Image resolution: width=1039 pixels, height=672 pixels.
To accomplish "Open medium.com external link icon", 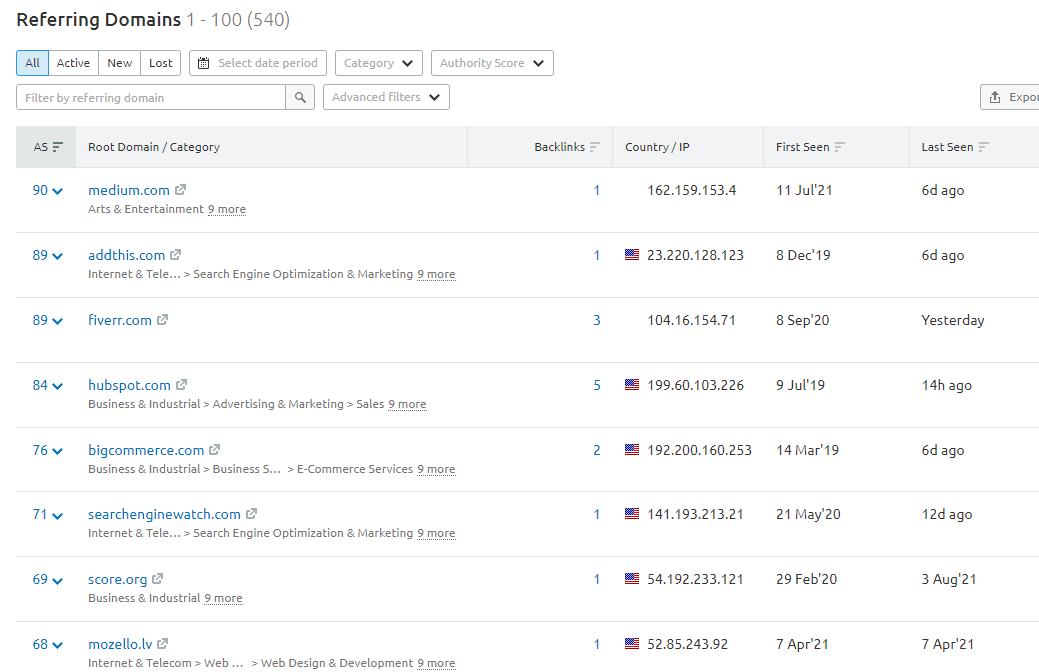I will [x=180, y=190].
